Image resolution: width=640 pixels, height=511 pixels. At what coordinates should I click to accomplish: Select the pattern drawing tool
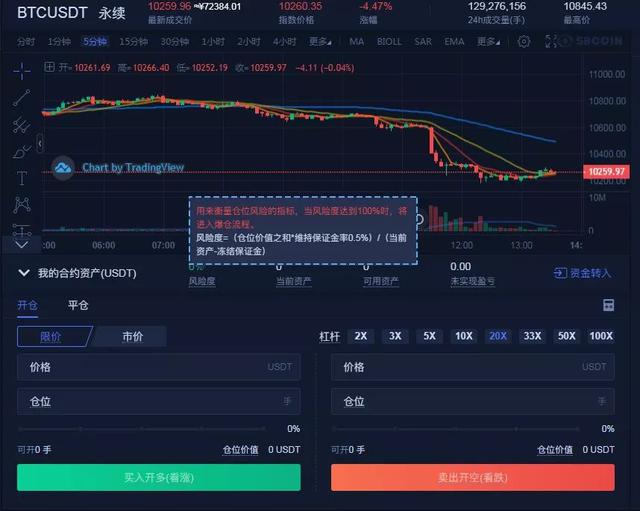(x=22, y=204)
